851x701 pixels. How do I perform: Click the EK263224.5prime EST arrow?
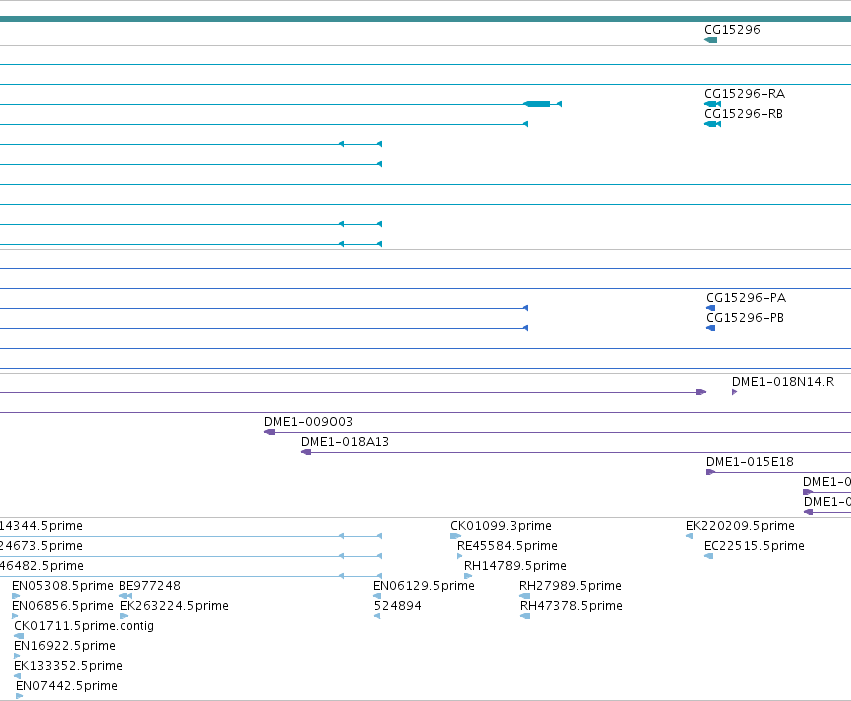pos(124,617)
